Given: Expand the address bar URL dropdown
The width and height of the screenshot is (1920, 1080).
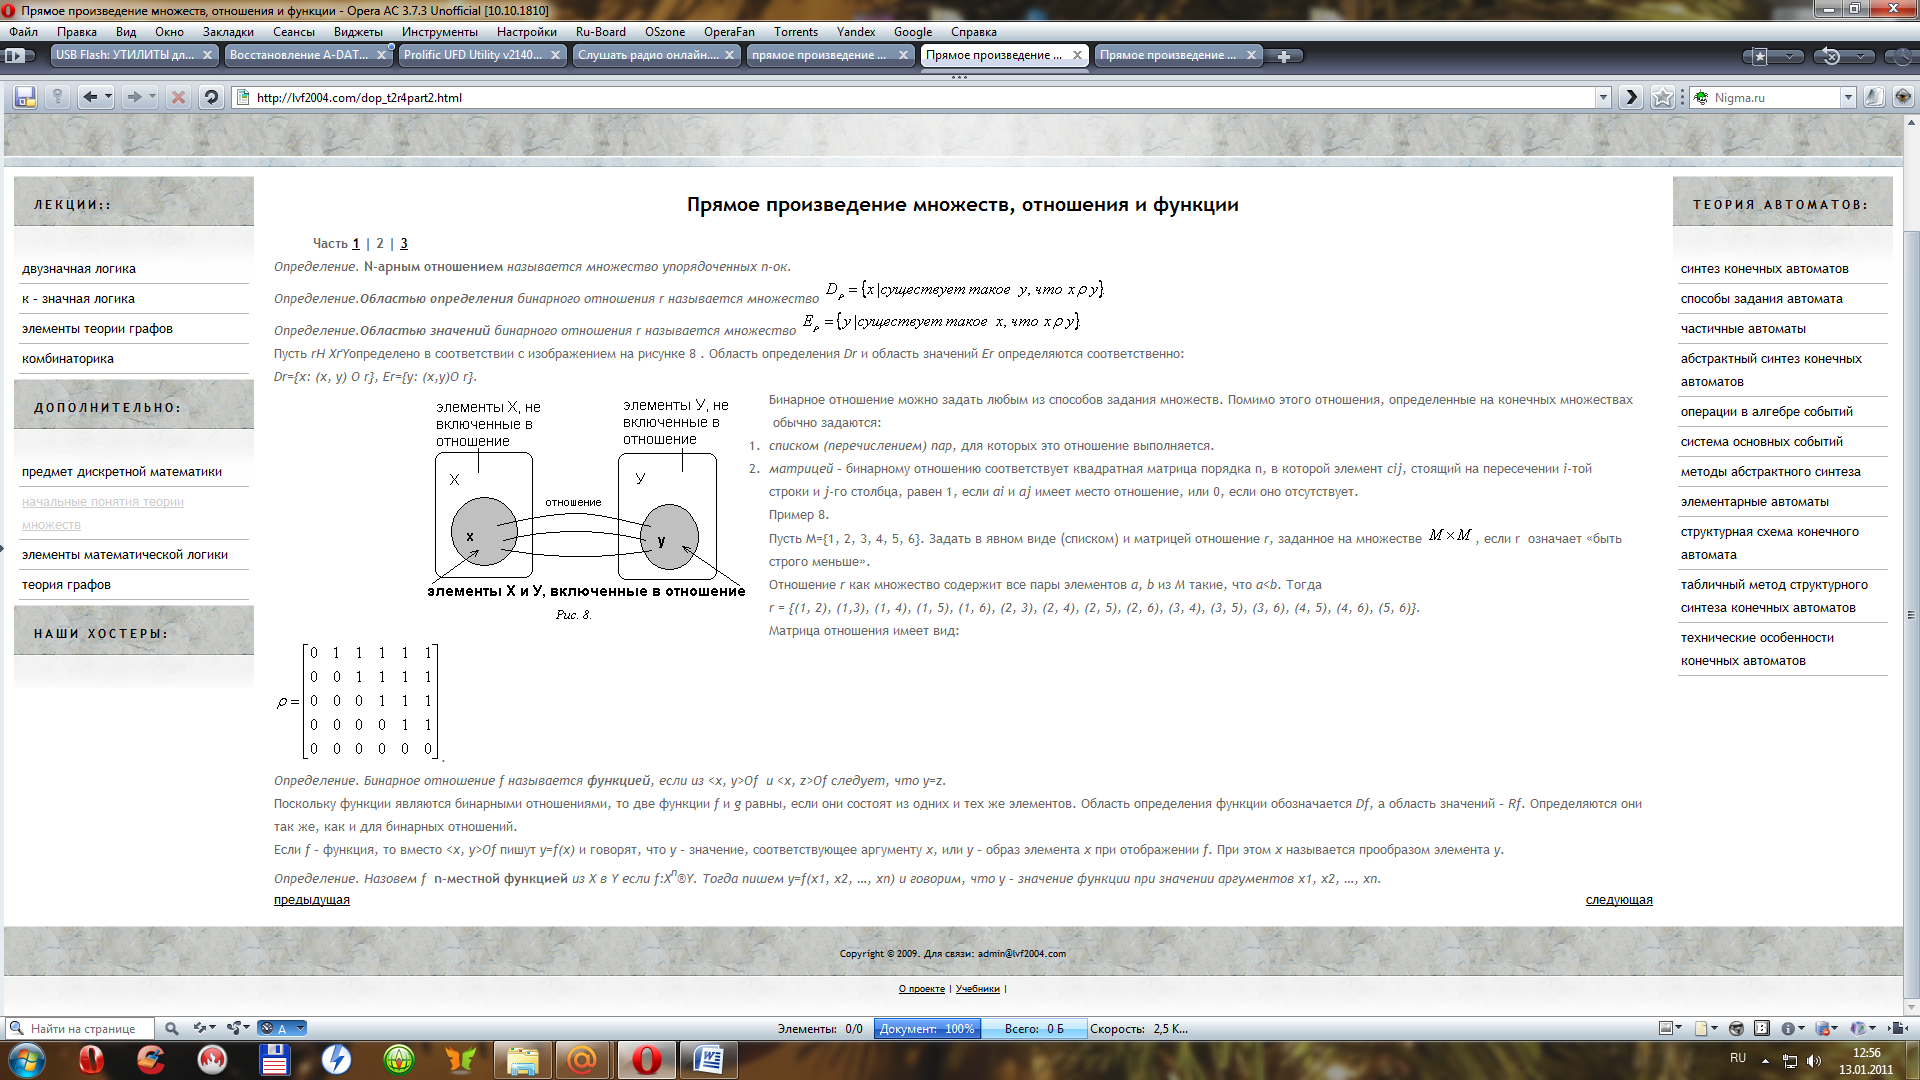Looking at the screenshot, I should tap(1603, 97).
